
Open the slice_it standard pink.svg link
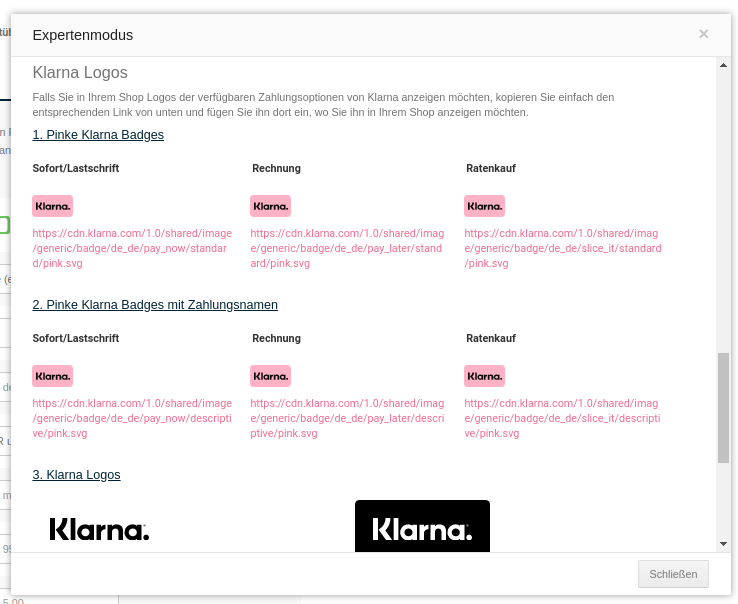point(562,248)
